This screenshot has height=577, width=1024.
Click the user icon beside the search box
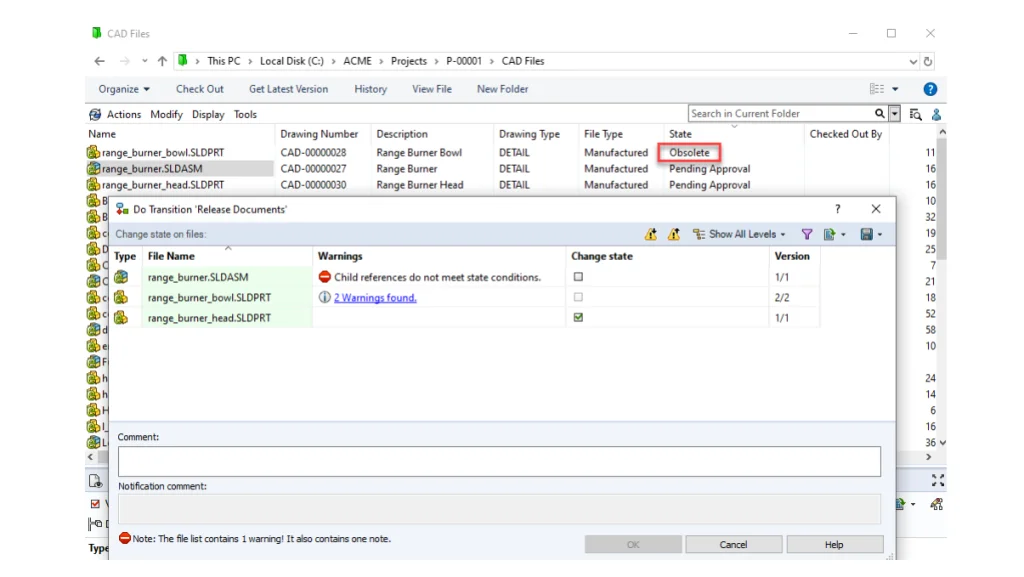(937, 114)
